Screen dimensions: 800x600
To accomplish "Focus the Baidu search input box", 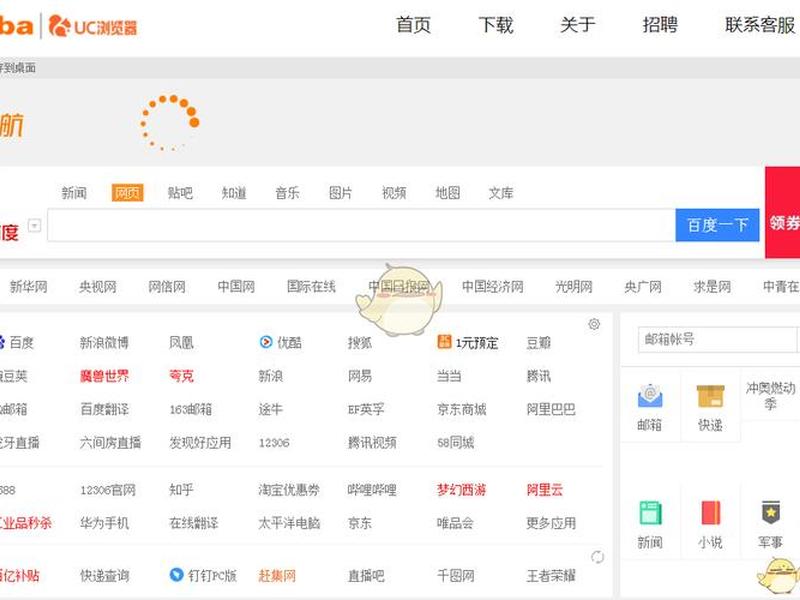I will coord(361,225).
